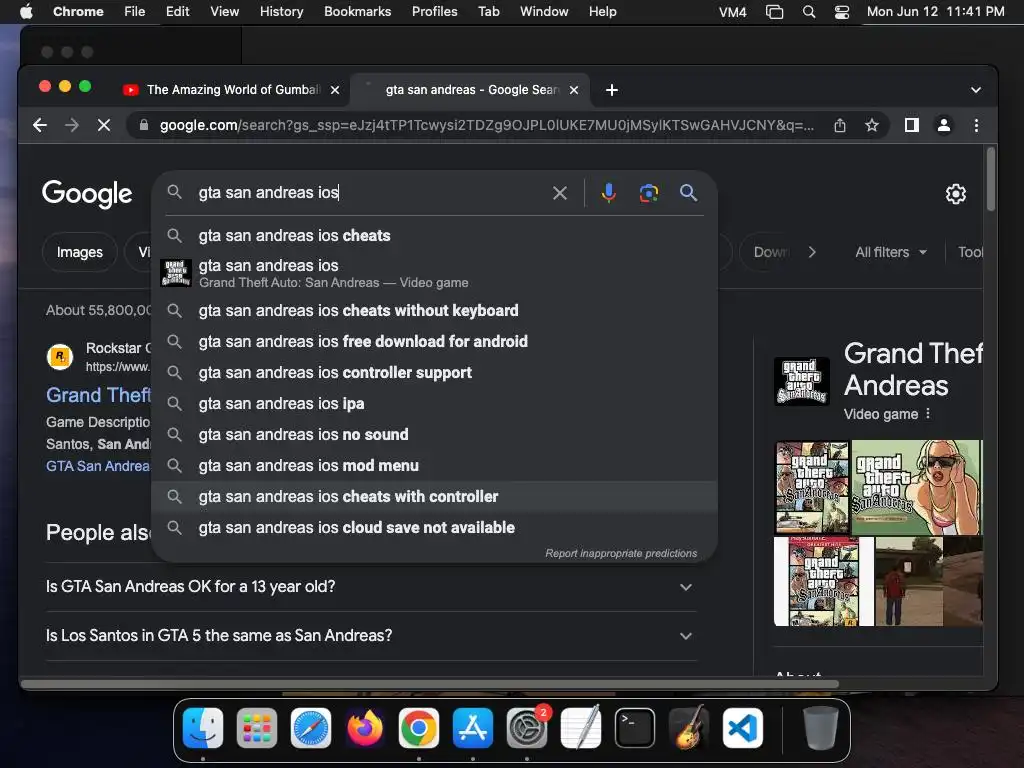Open a new tab with plus button
This screenshot has width=1024, height=768.
pos(611,90)
